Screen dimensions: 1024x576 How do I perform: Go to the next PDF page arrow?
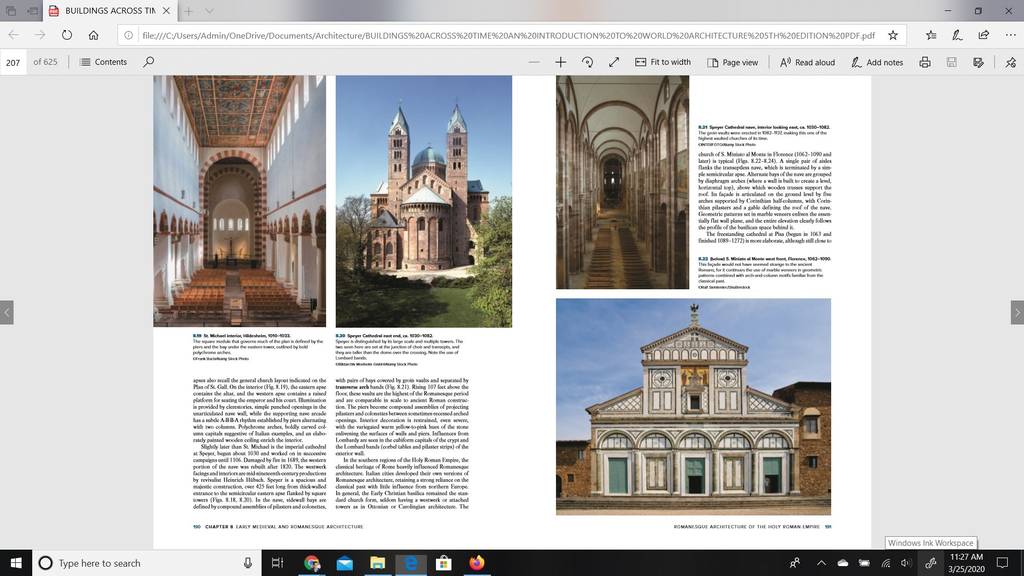[x=1017, y=312]
